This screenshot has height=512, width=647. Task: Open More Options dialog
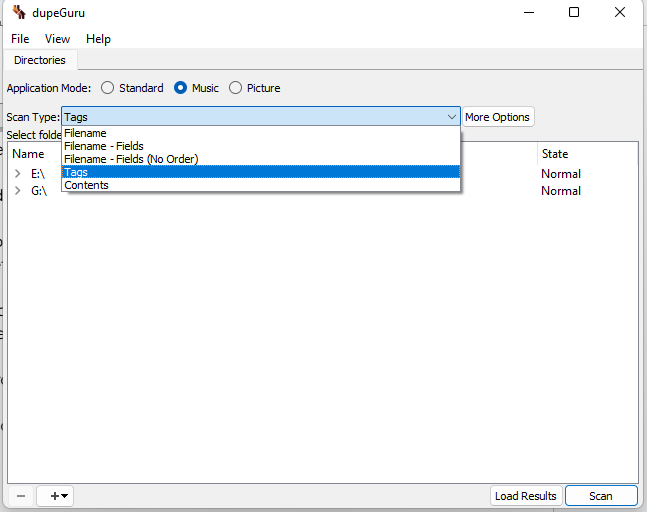(498, 117)
